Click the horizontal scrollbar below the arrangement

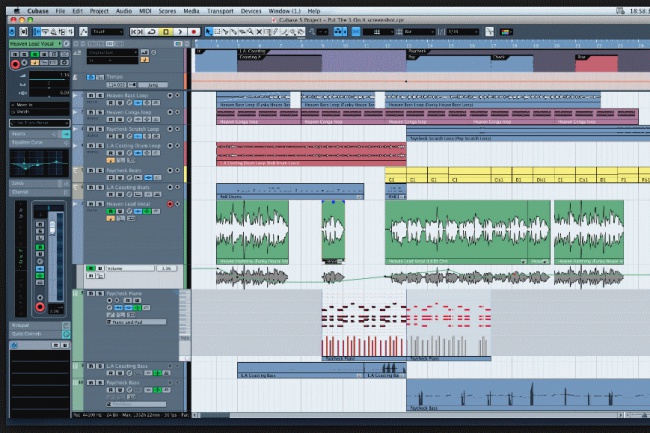coord(408,415)
